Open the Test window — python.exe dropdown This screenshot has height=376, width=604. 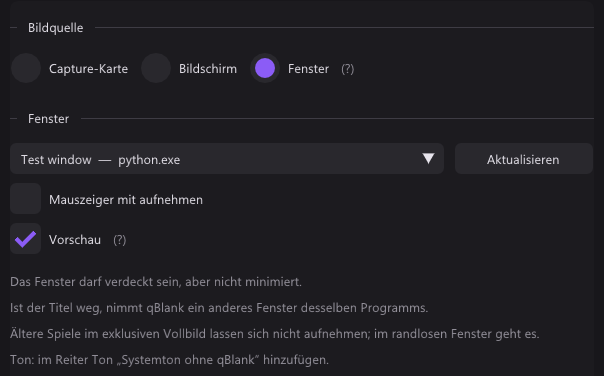(227, 159)
